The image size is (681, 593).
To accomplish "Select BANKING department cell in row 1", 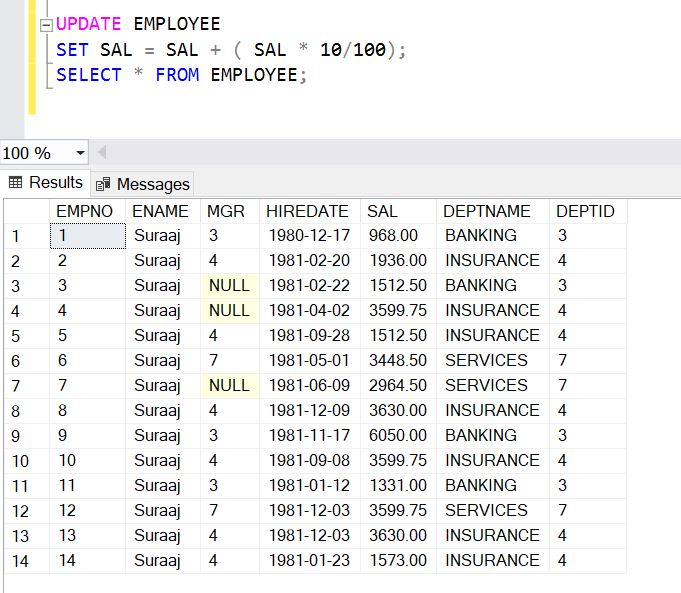I will 493,236.
